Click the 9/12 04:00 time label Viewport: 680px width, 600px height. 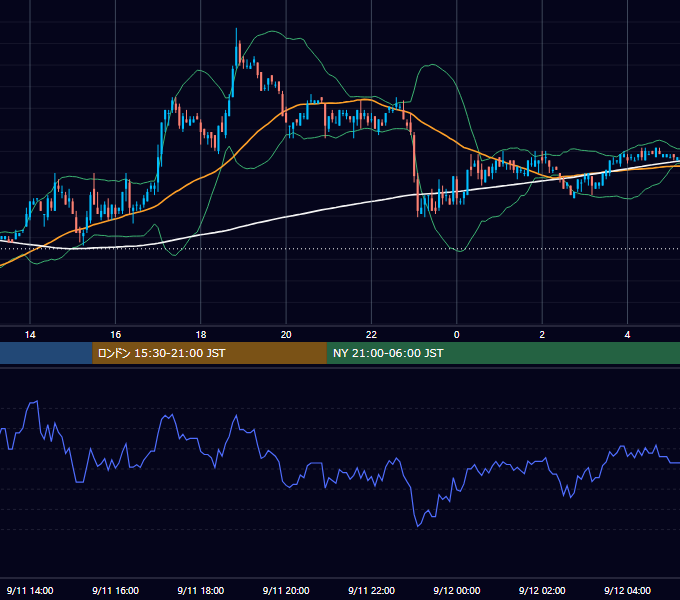[627, 590]
